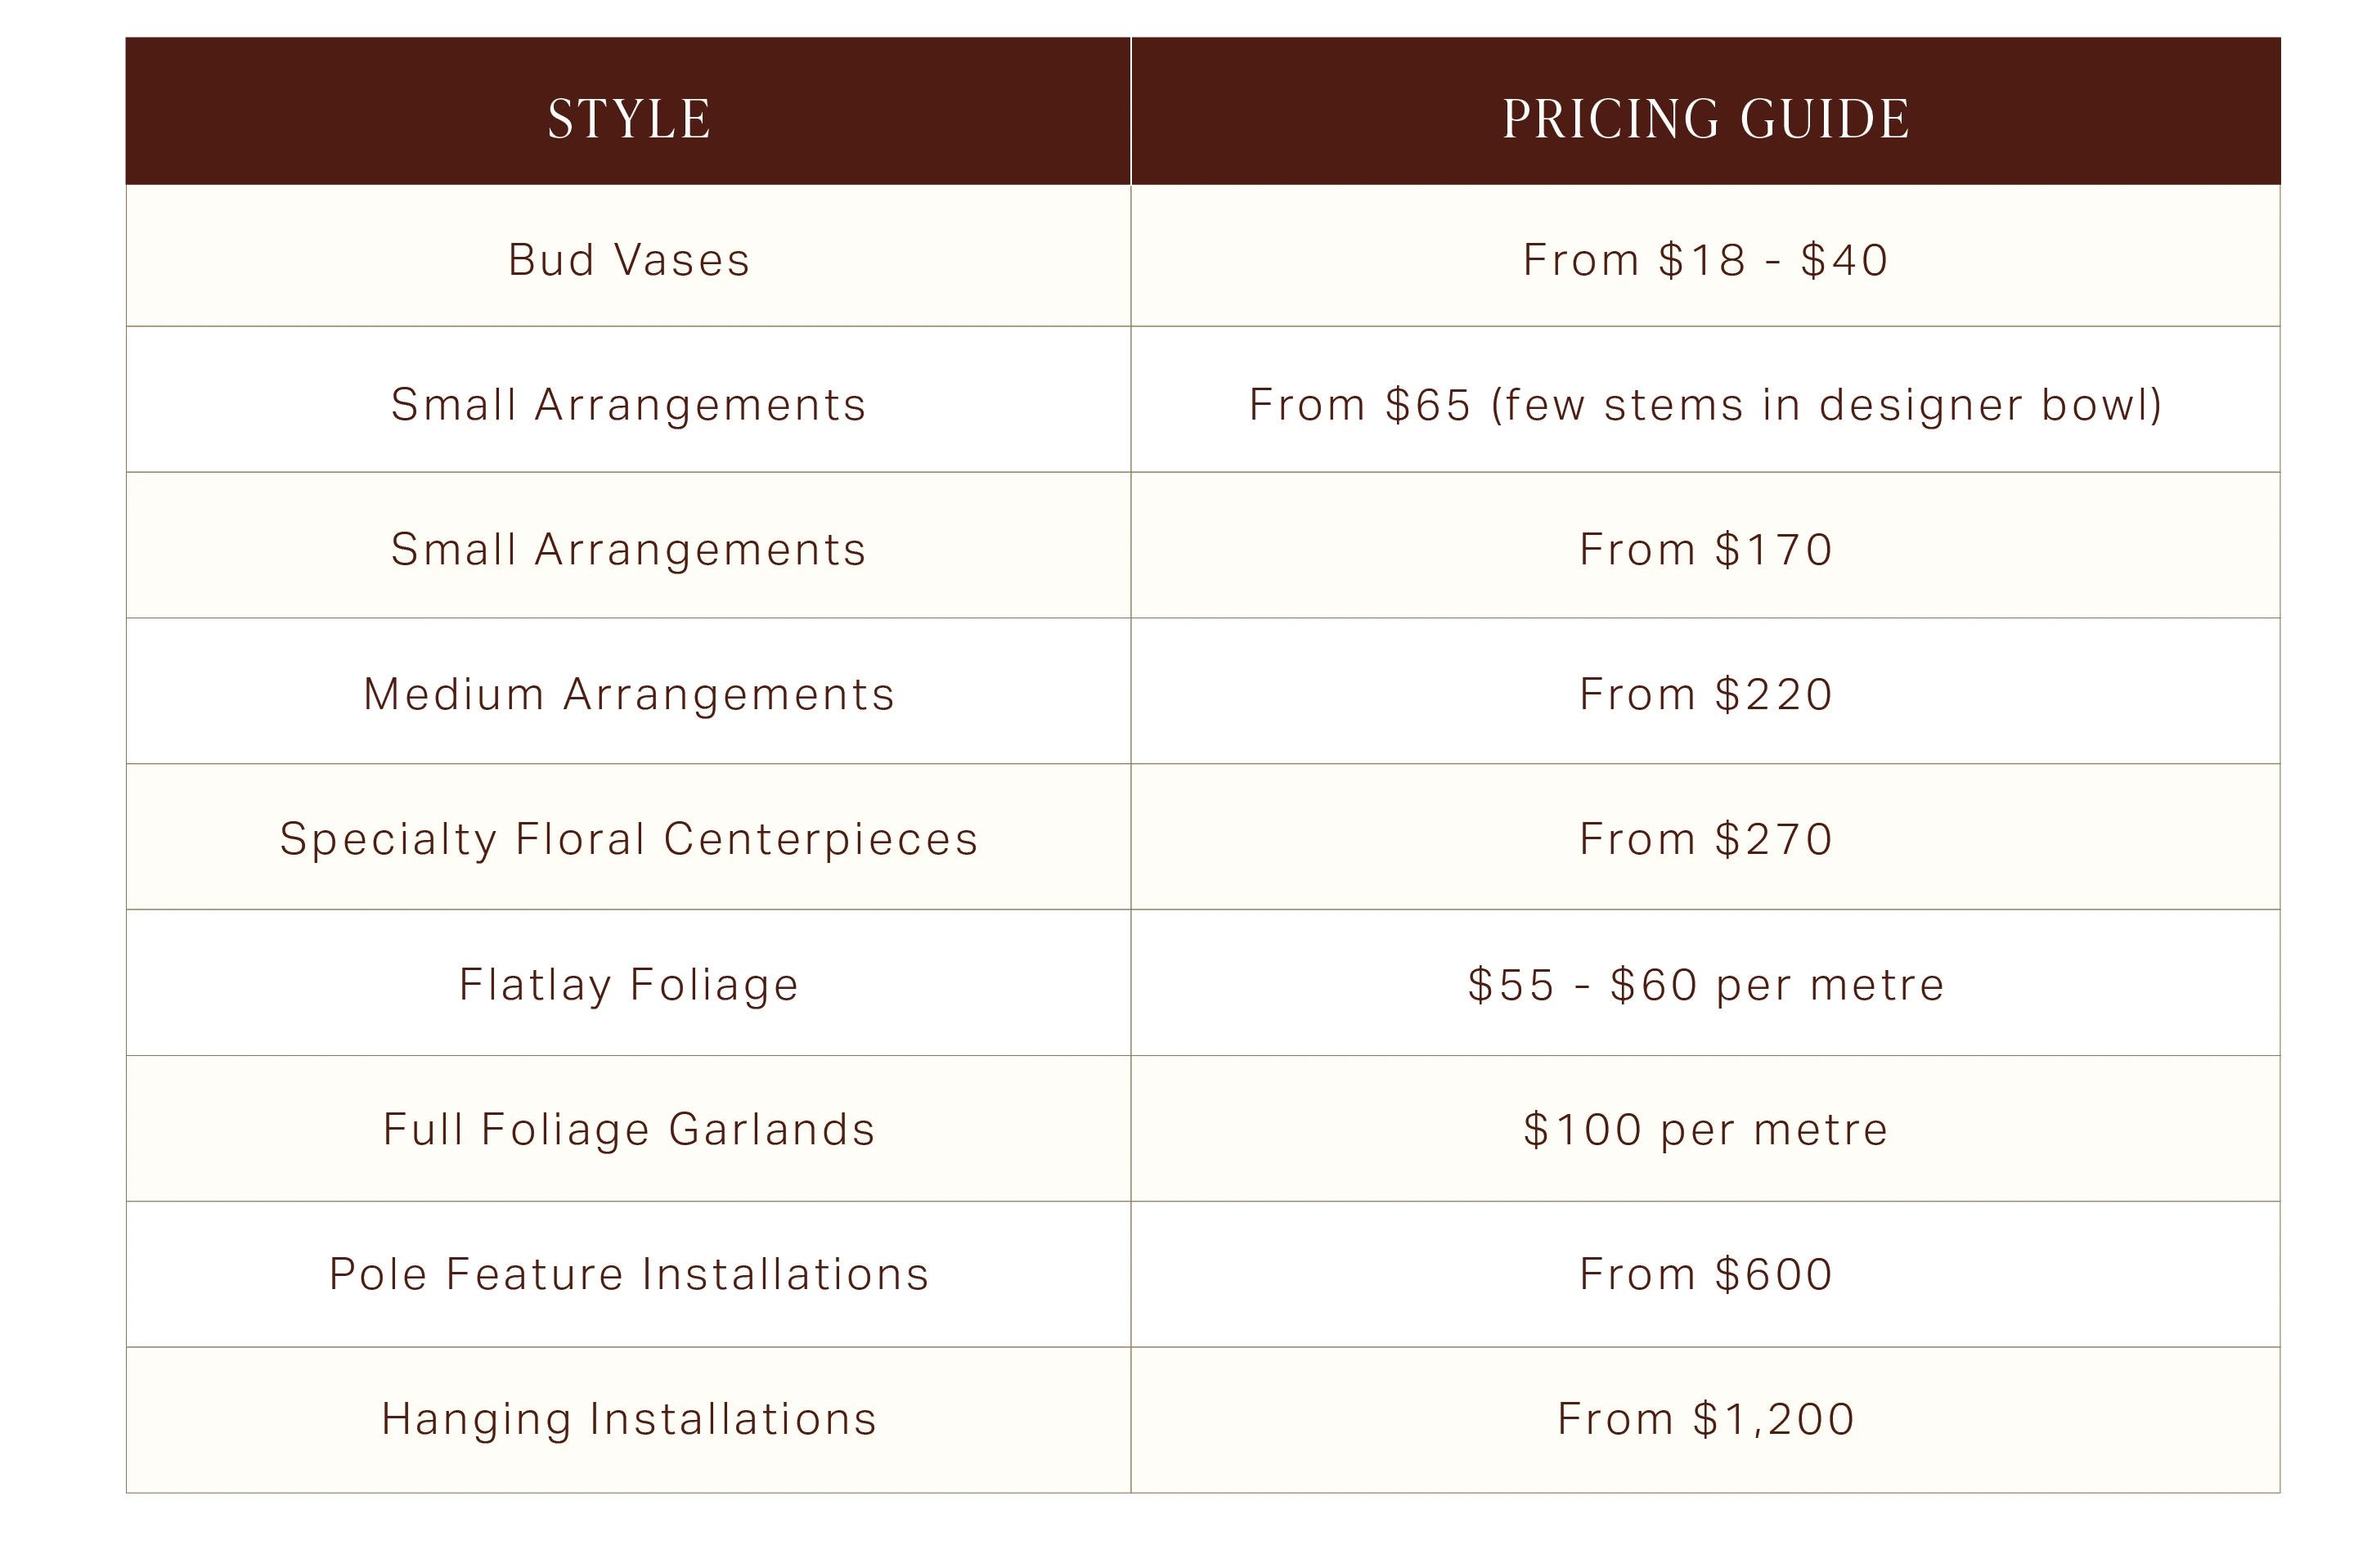Select the Flatlay Foliage cell

click(x=628, y=984)
